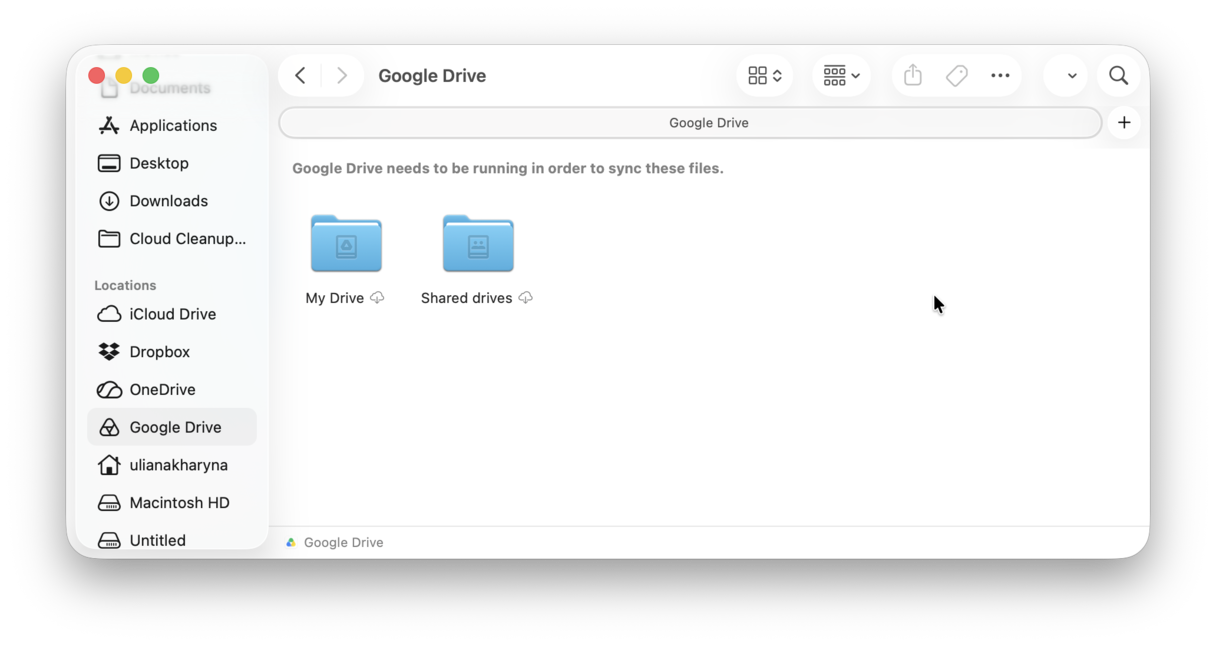Open iCloud Drive location
The width and height of the screenshot is (1216, 646).
coord(172,314)
